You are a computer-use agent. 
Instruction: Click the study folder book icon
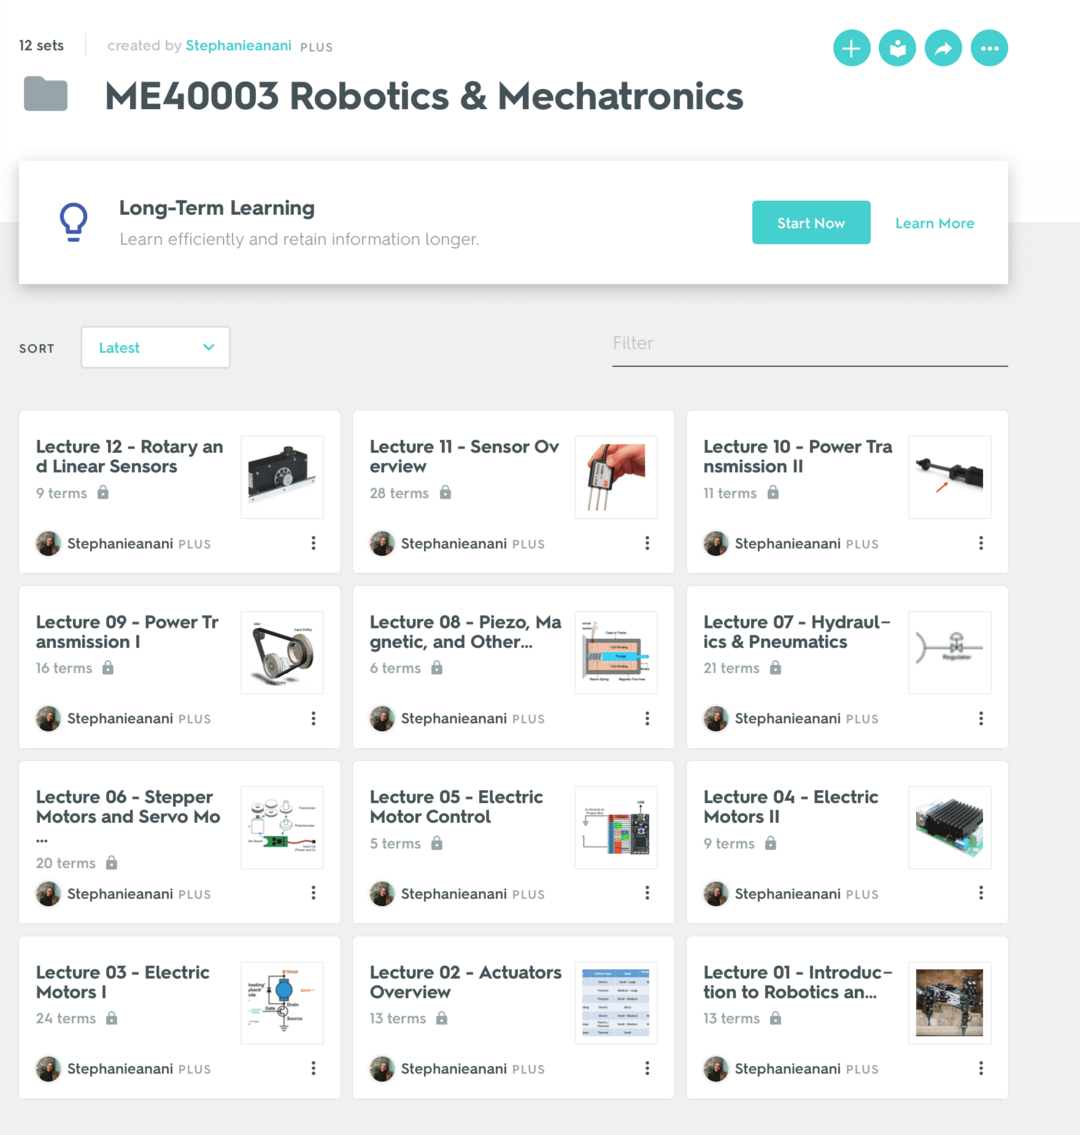[x=897, y=48]
